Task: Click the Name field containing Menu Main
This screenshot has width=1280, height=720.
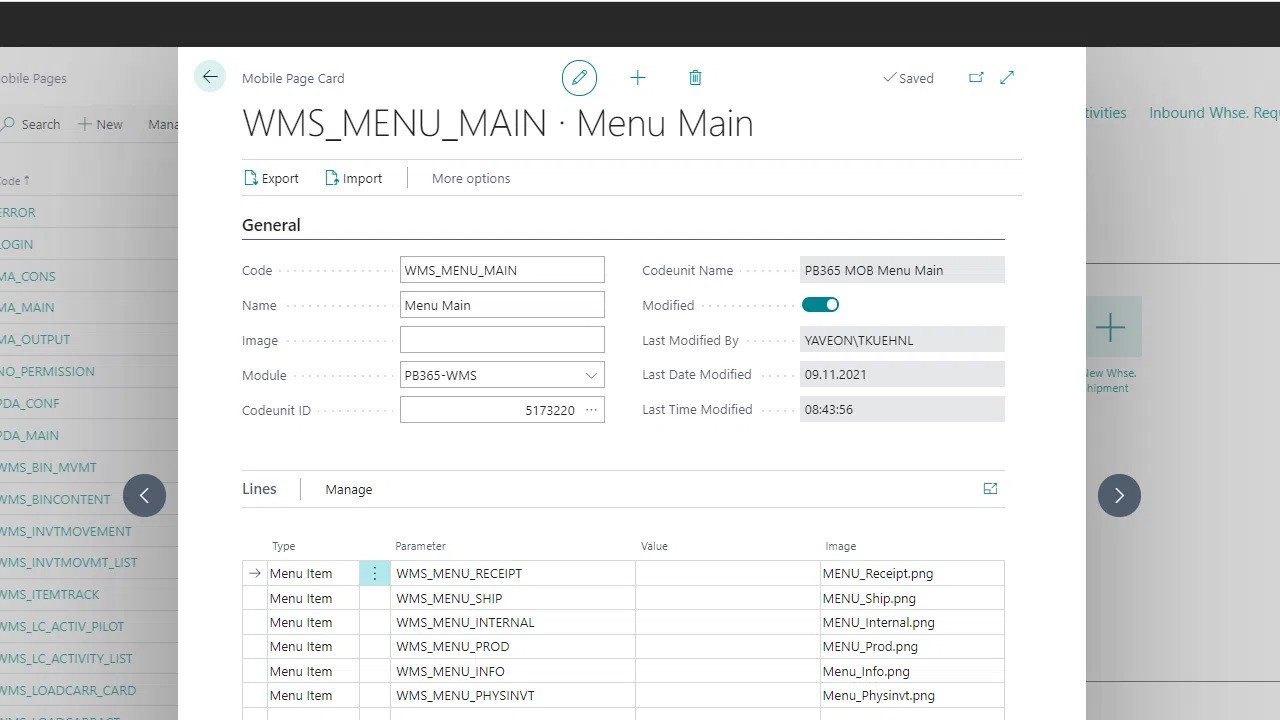Action: [x=502, y=305]
